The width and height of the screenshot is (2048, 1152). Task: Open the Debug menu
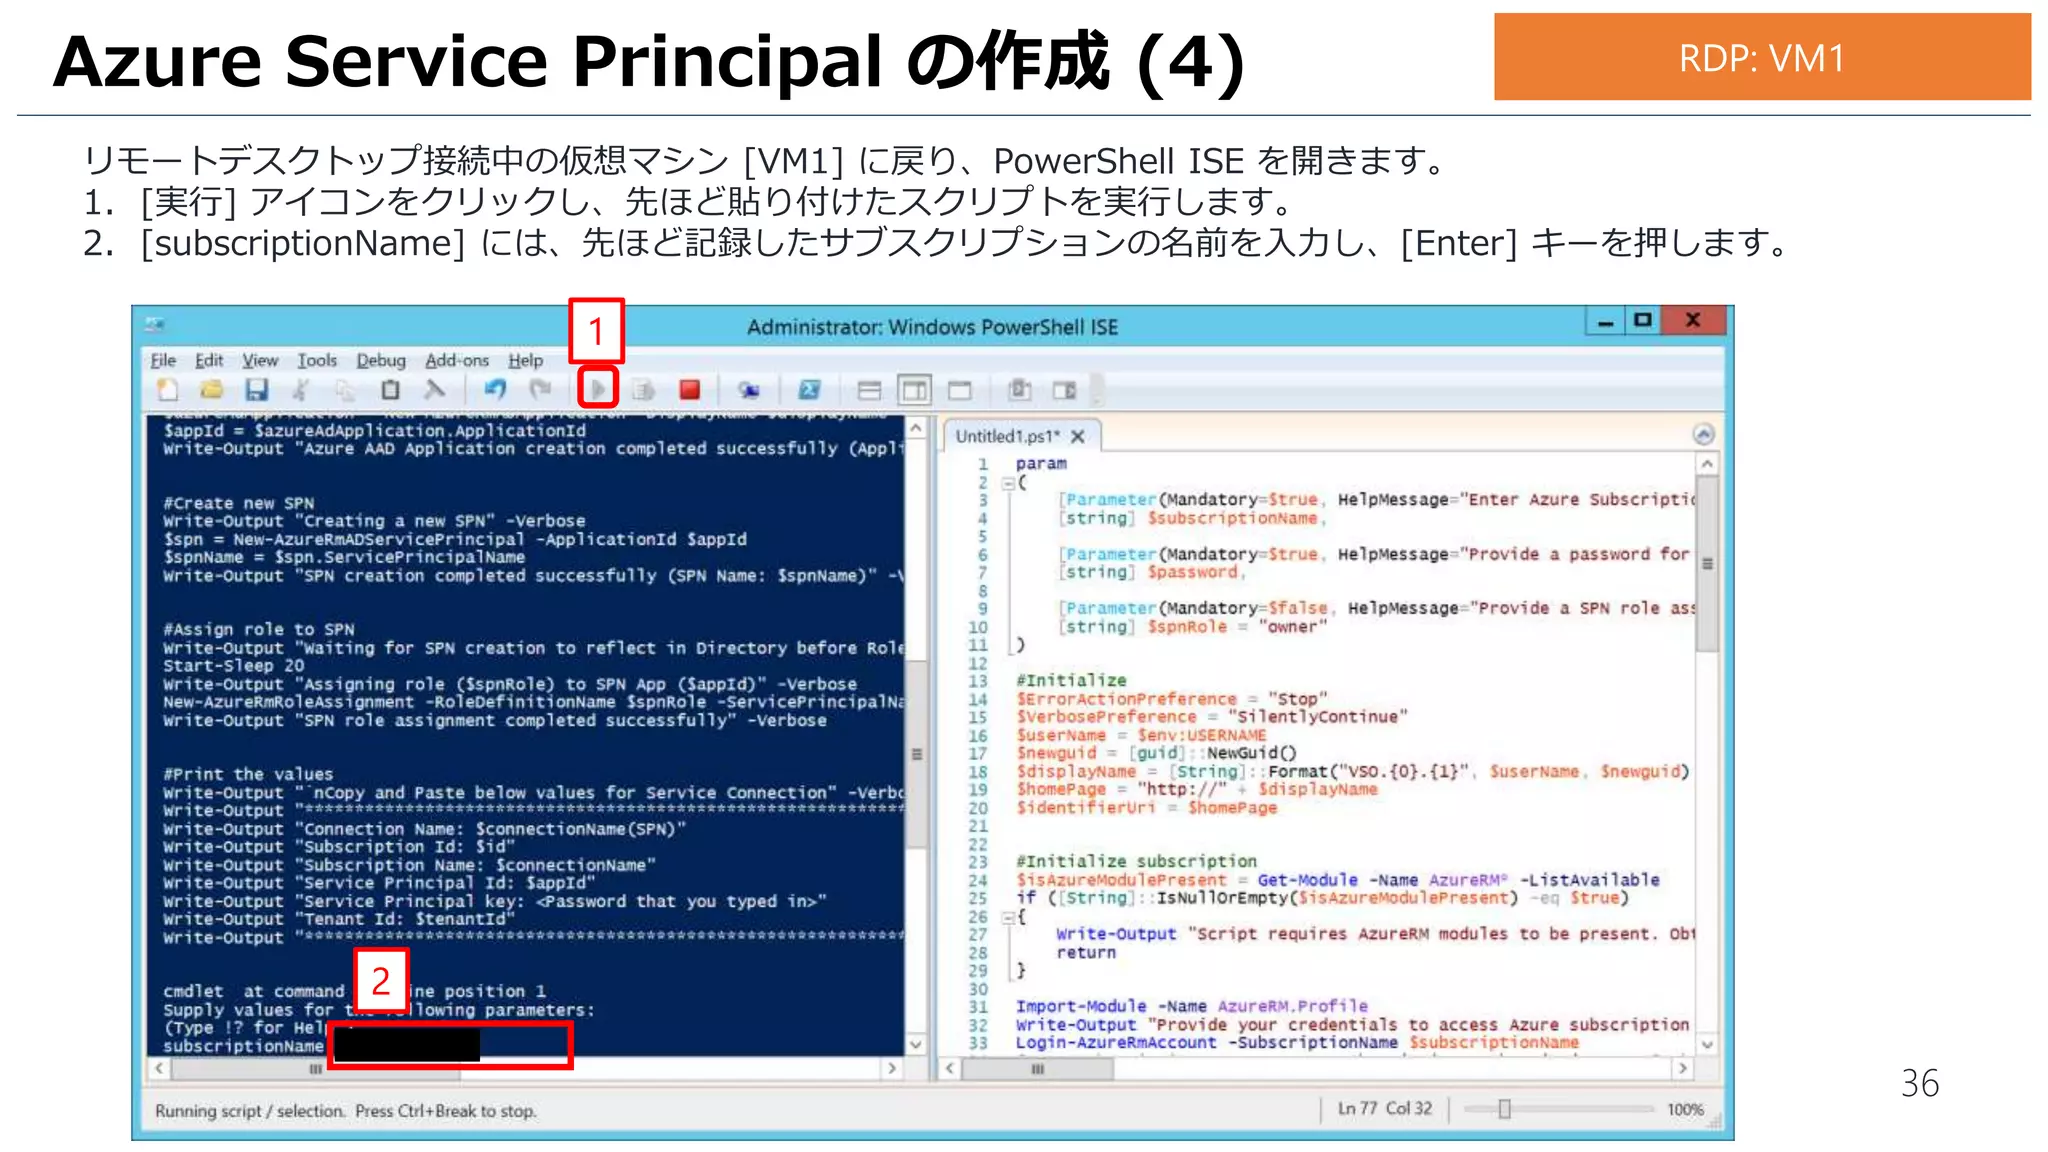tap(381, 360)
